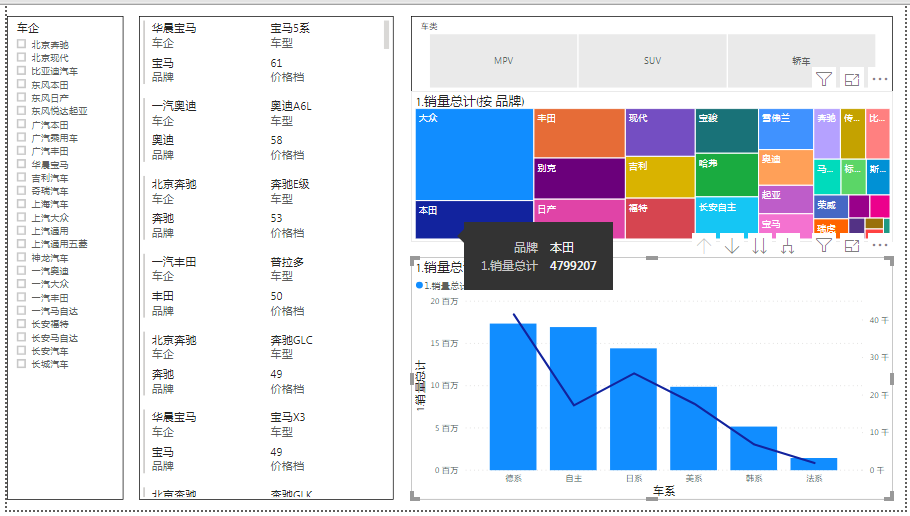Check the 华晨宝马 slicer checkbox
Viewport: 910px width, 516px height.
(x=21, y=164)
